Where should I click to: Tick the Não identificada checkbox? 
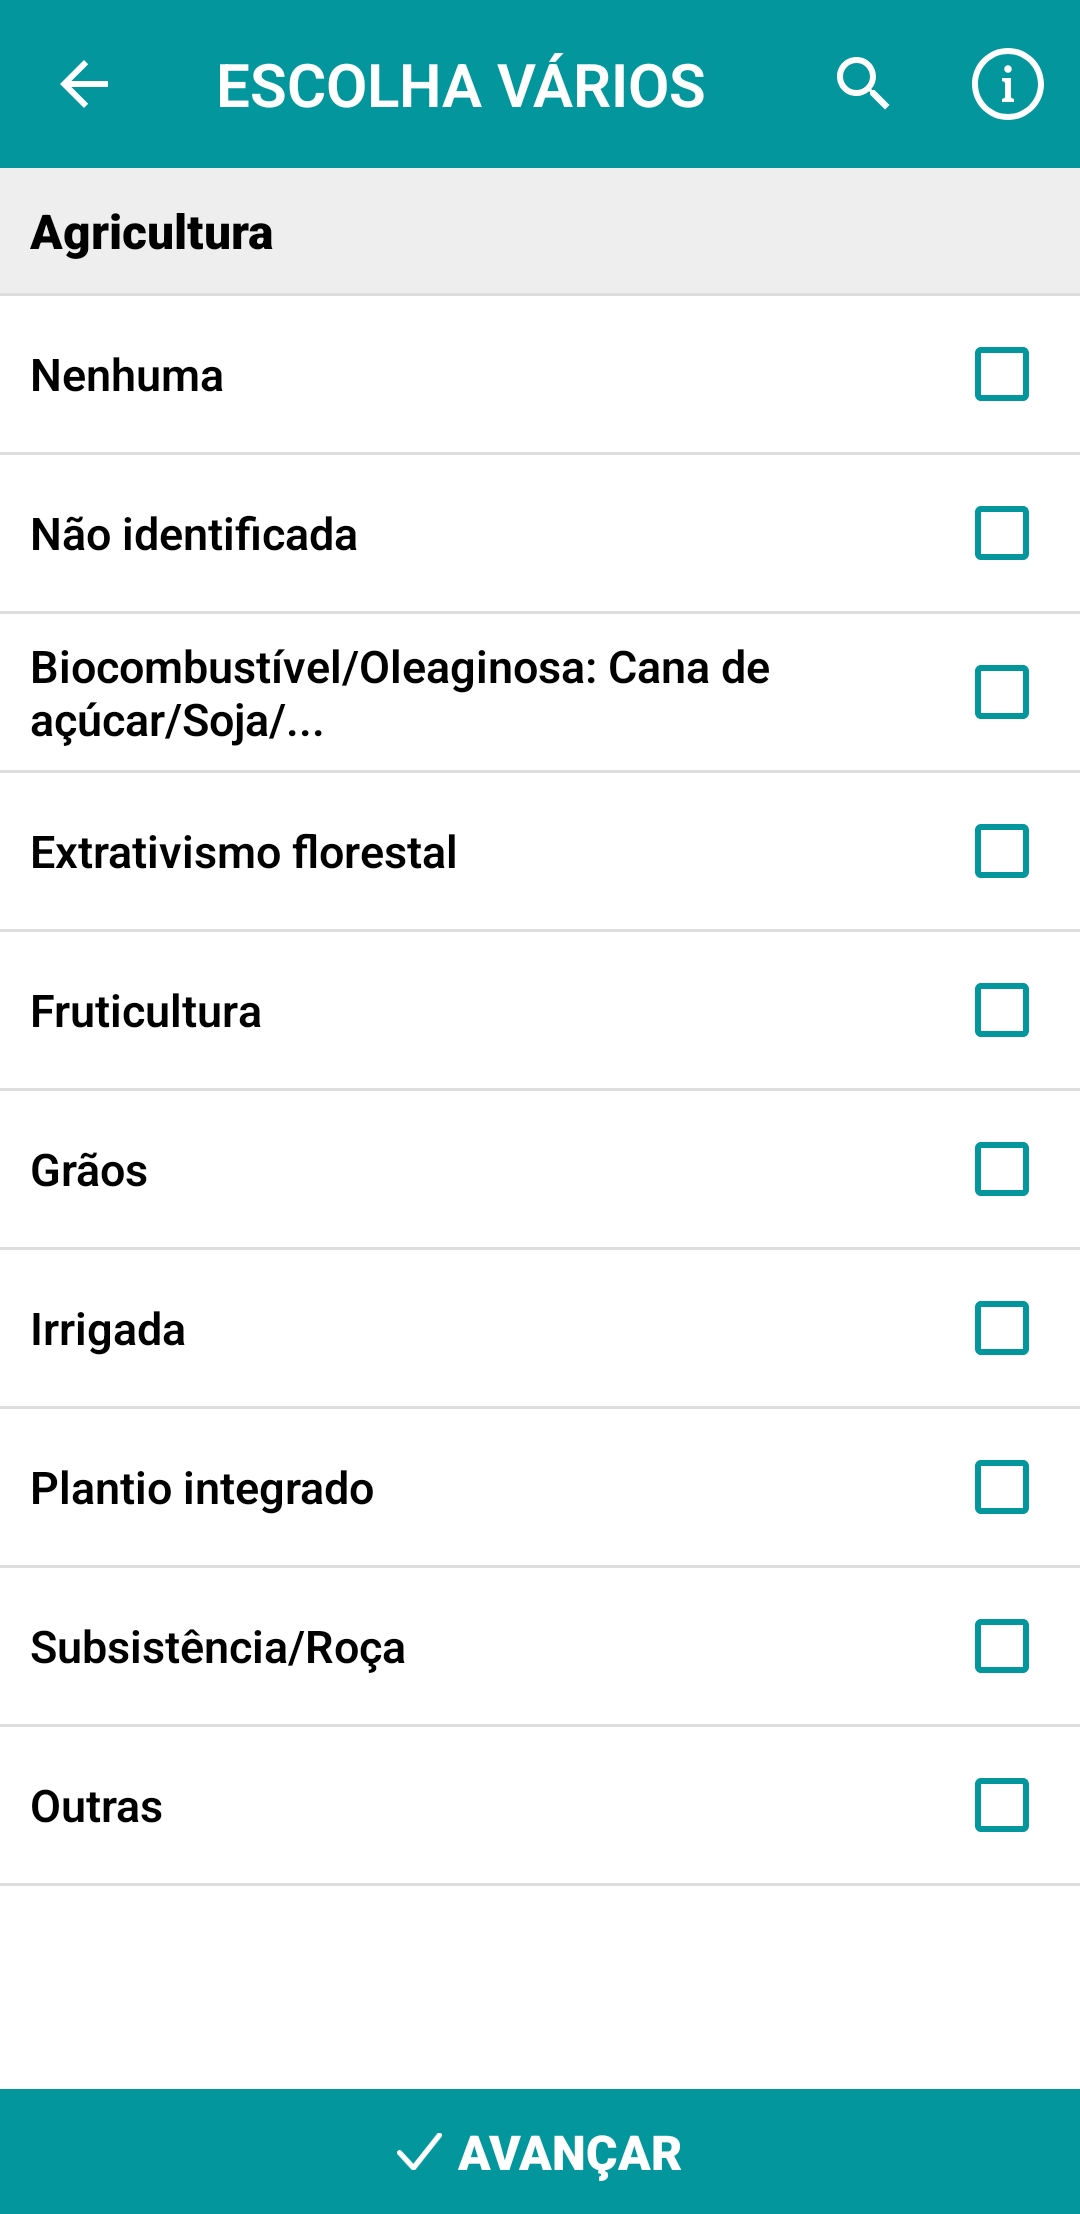[x=1001, y=533]
